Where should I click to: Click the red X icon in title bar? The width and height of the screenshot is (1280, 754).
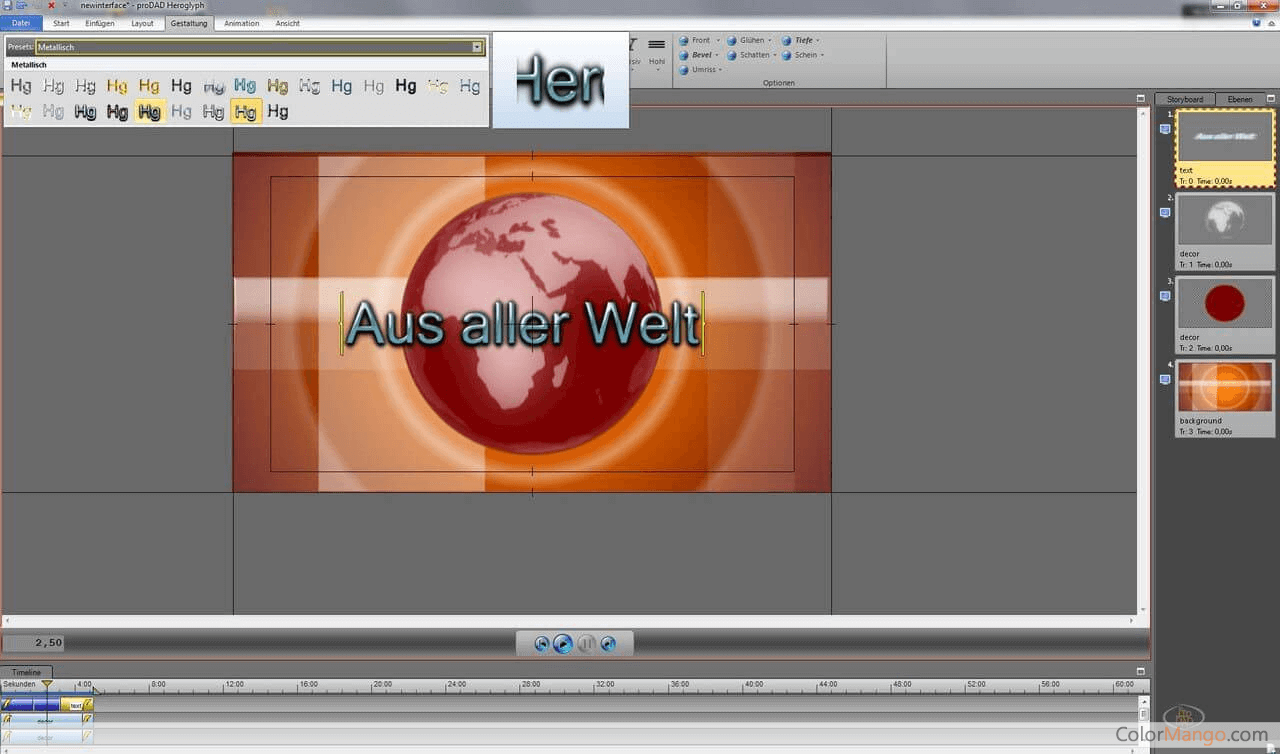(51, 6)
